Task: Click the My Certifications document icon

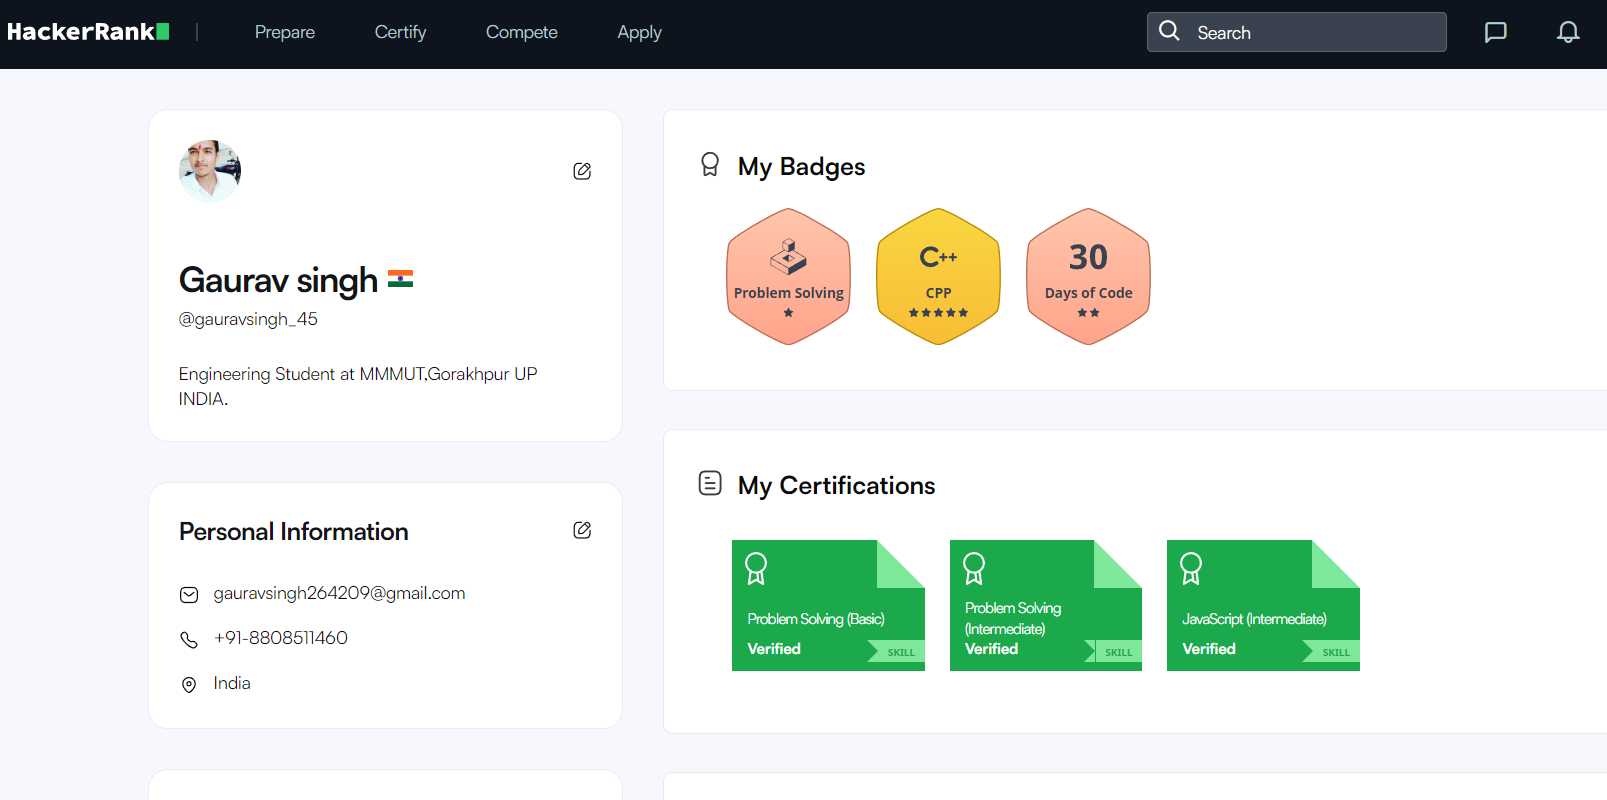Action: (x=710, y=484)
